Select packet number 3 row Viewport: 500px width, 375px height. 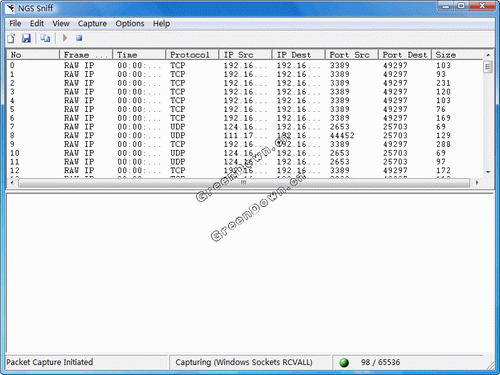tap(245, 92)
